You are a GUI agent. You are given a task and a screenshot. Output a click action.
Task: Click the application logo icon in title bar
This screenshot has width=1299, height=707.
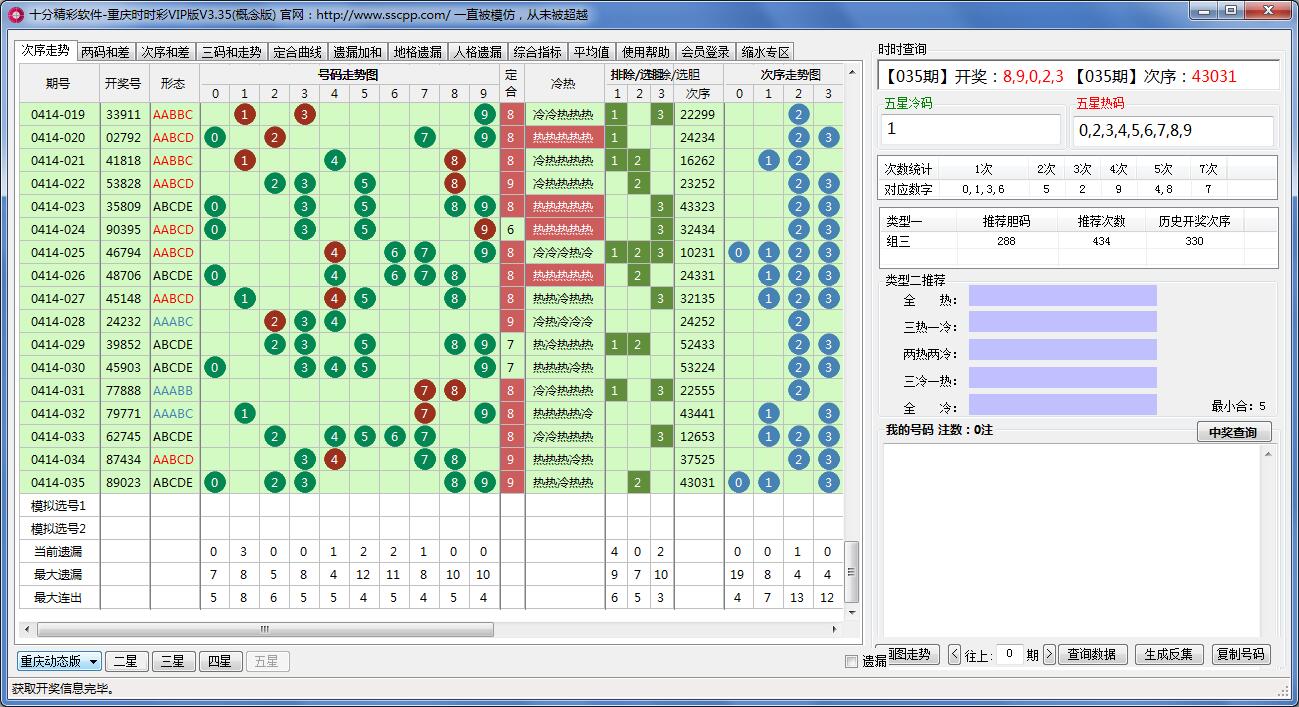point(15,14)
